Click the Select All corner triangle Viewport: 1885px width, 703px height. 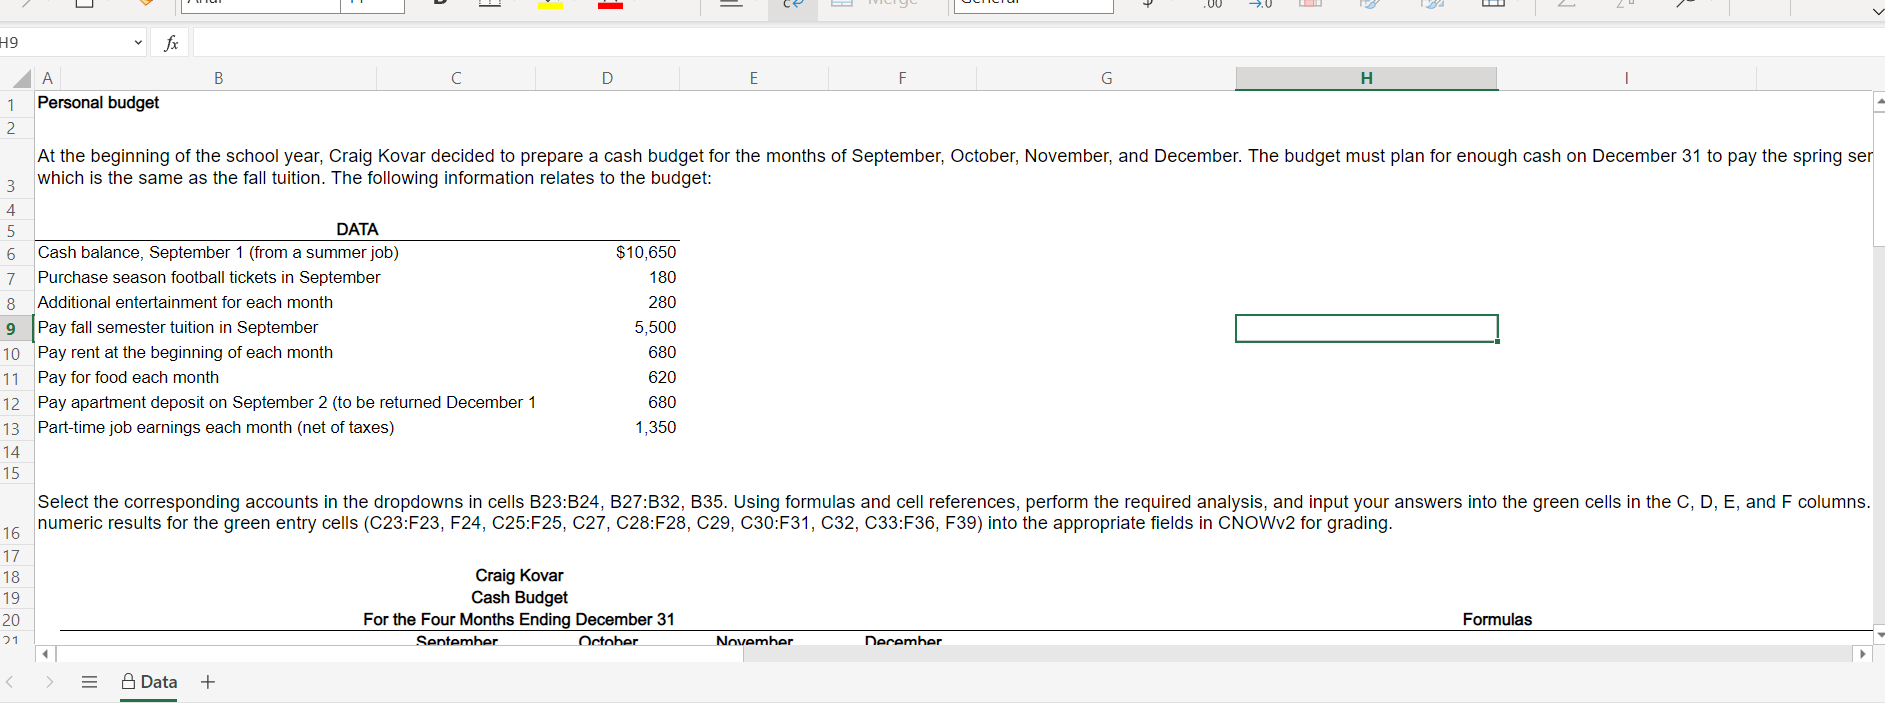[x=20, y=79]
